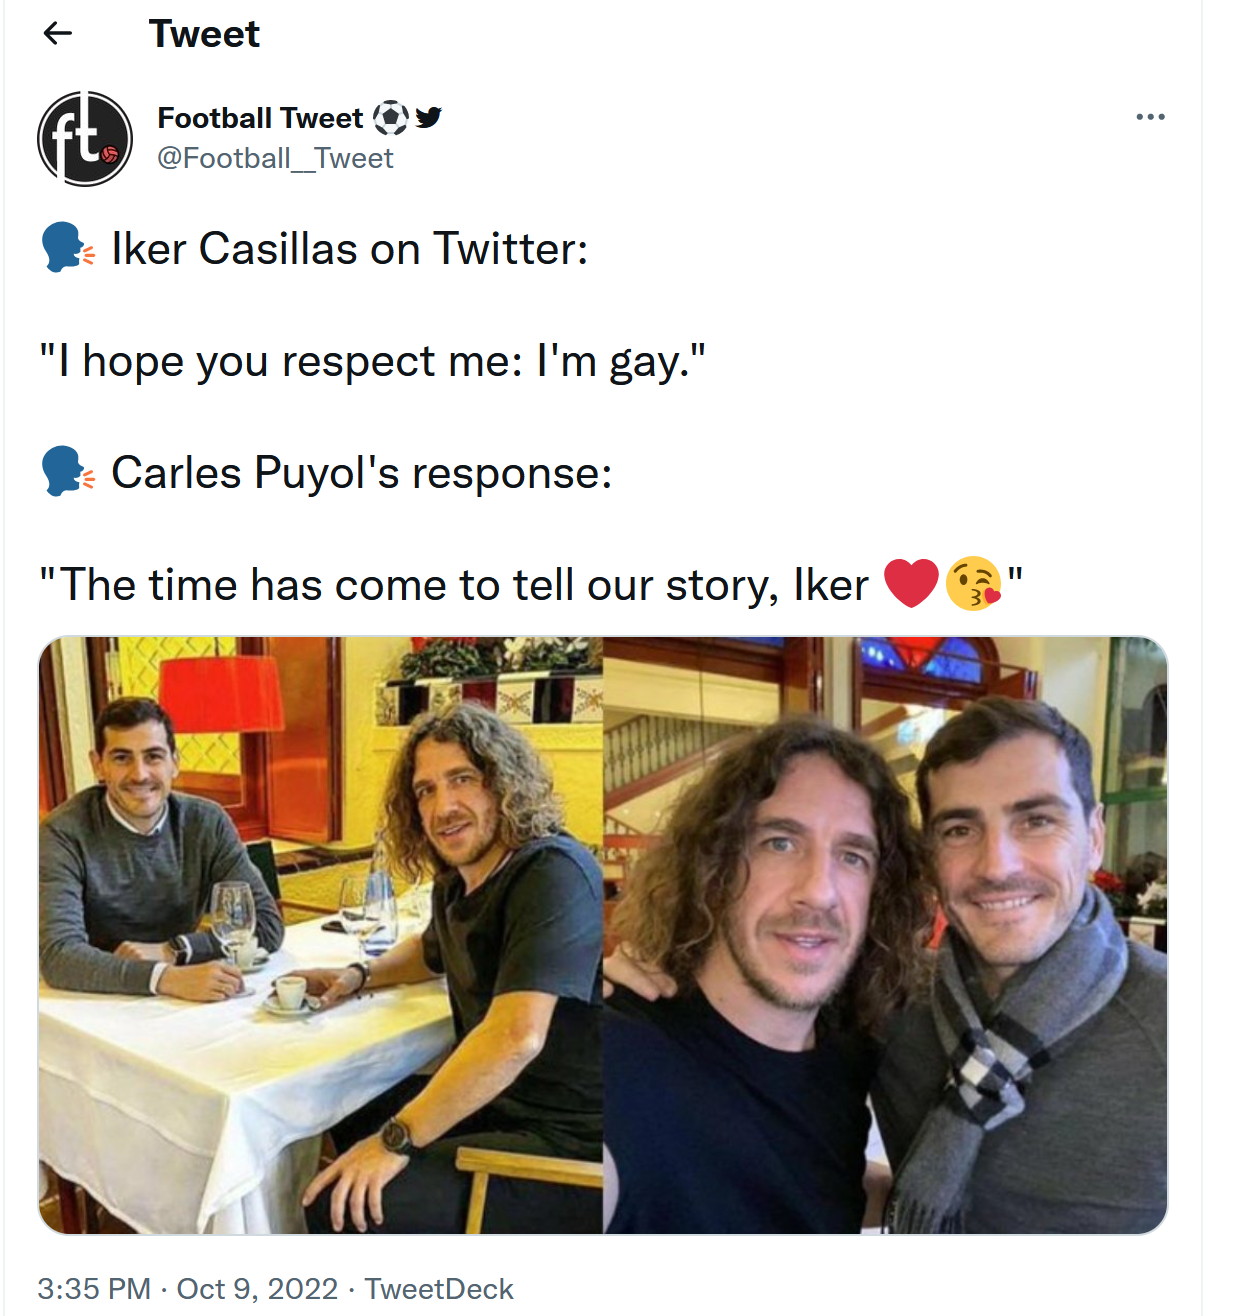Click the "Carles Puyol's response:" text line
The height and width of the screenshot is (1316, 1252).
tap(361, 472)
